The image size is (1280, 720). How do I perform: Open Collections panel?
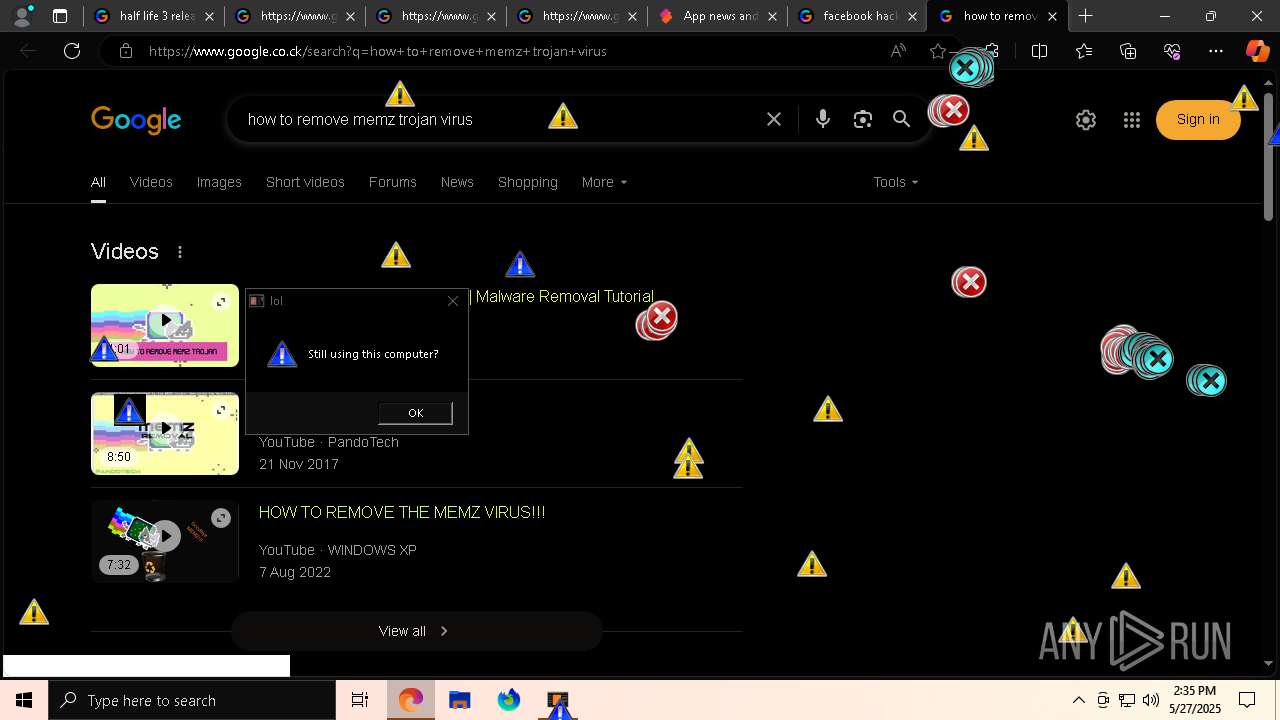pos(1128,51)
